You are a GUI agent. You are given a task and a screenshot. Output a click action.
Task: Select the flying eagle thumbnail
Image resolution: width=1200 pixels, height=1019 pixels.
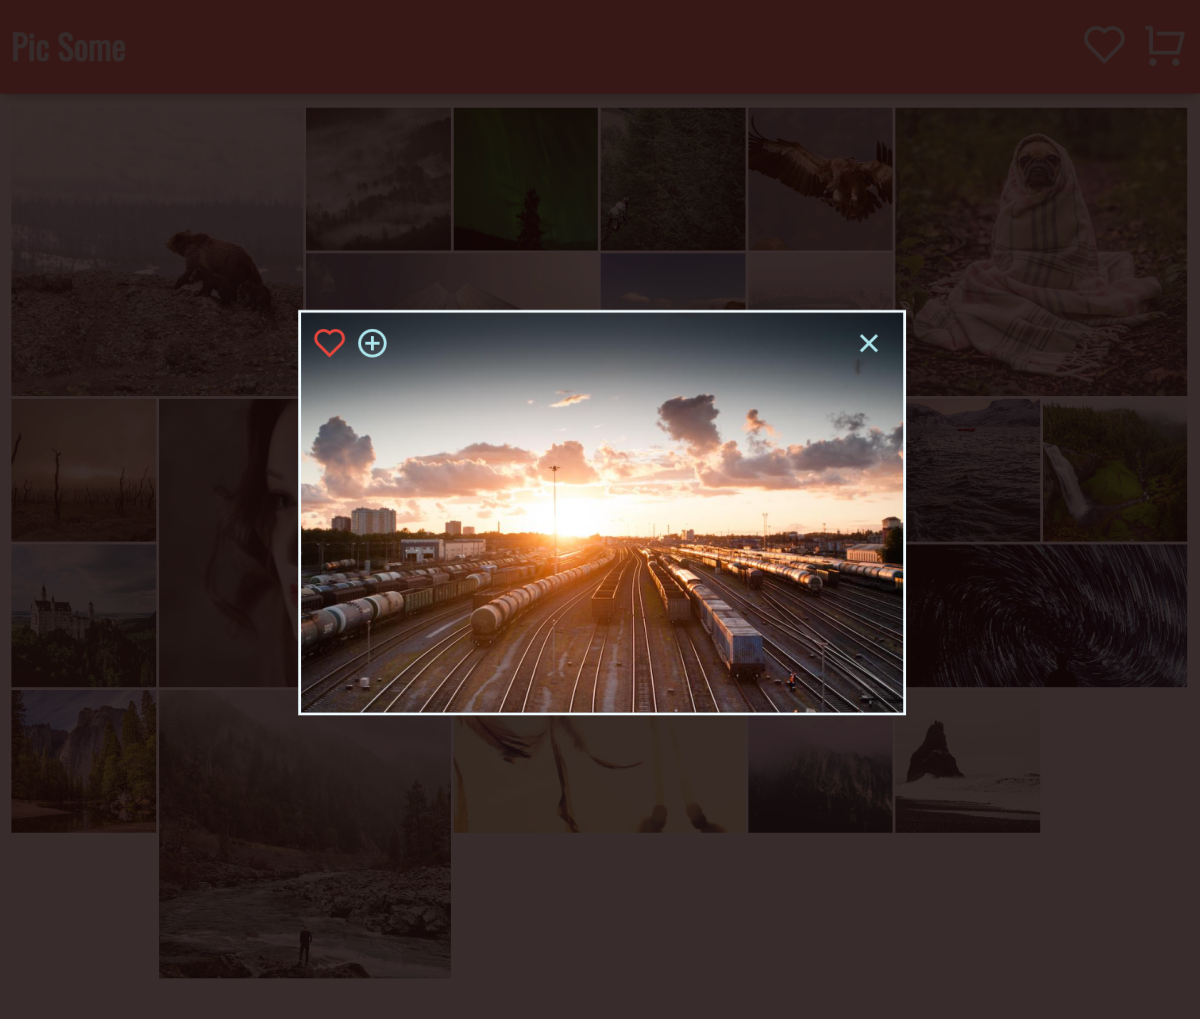(820, 179)
